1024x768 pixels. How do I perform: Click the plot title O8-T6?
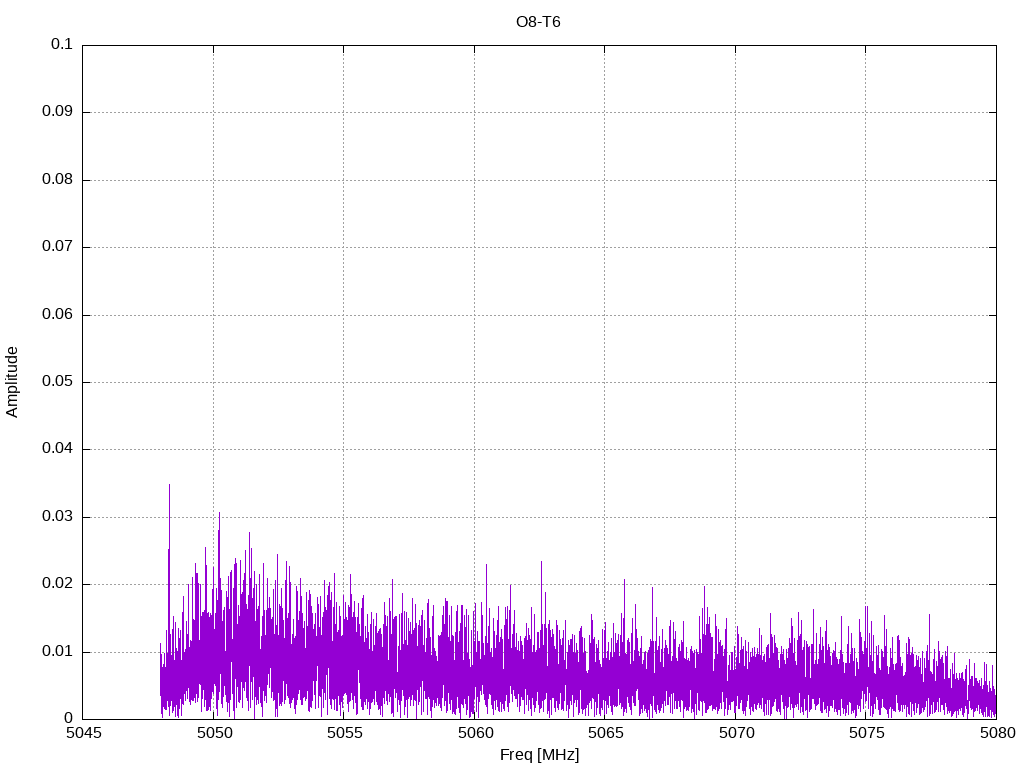tap(538, 21)
